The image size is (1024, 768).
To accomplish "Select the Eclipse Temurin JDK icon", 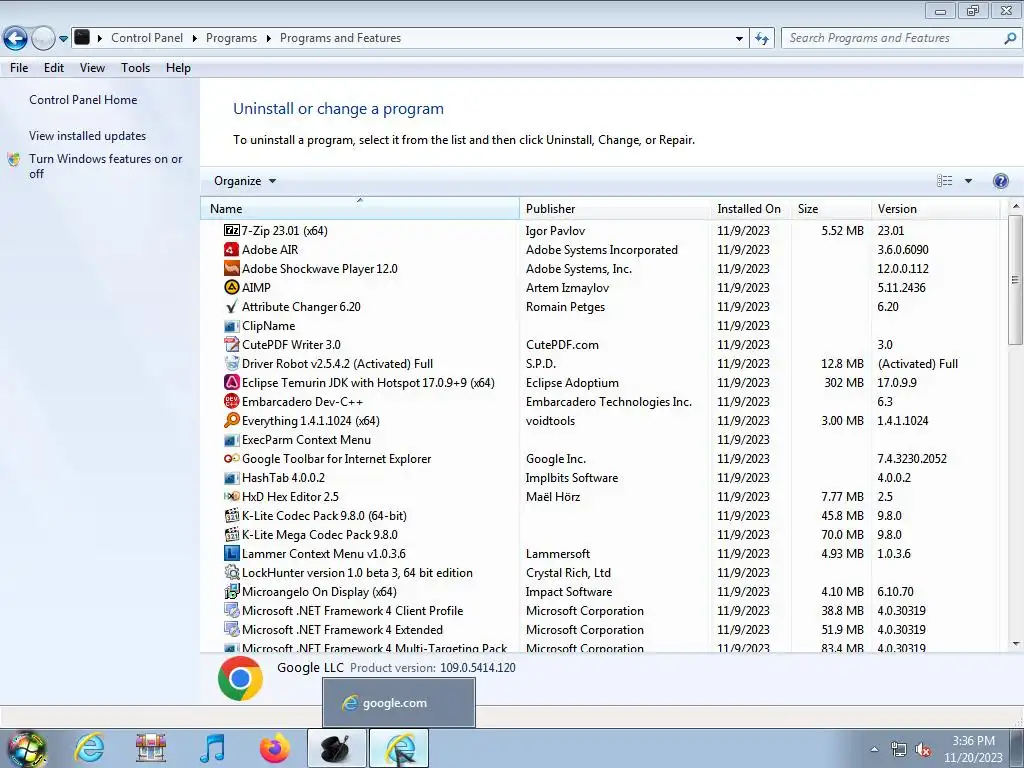I will tap(231, 382).
